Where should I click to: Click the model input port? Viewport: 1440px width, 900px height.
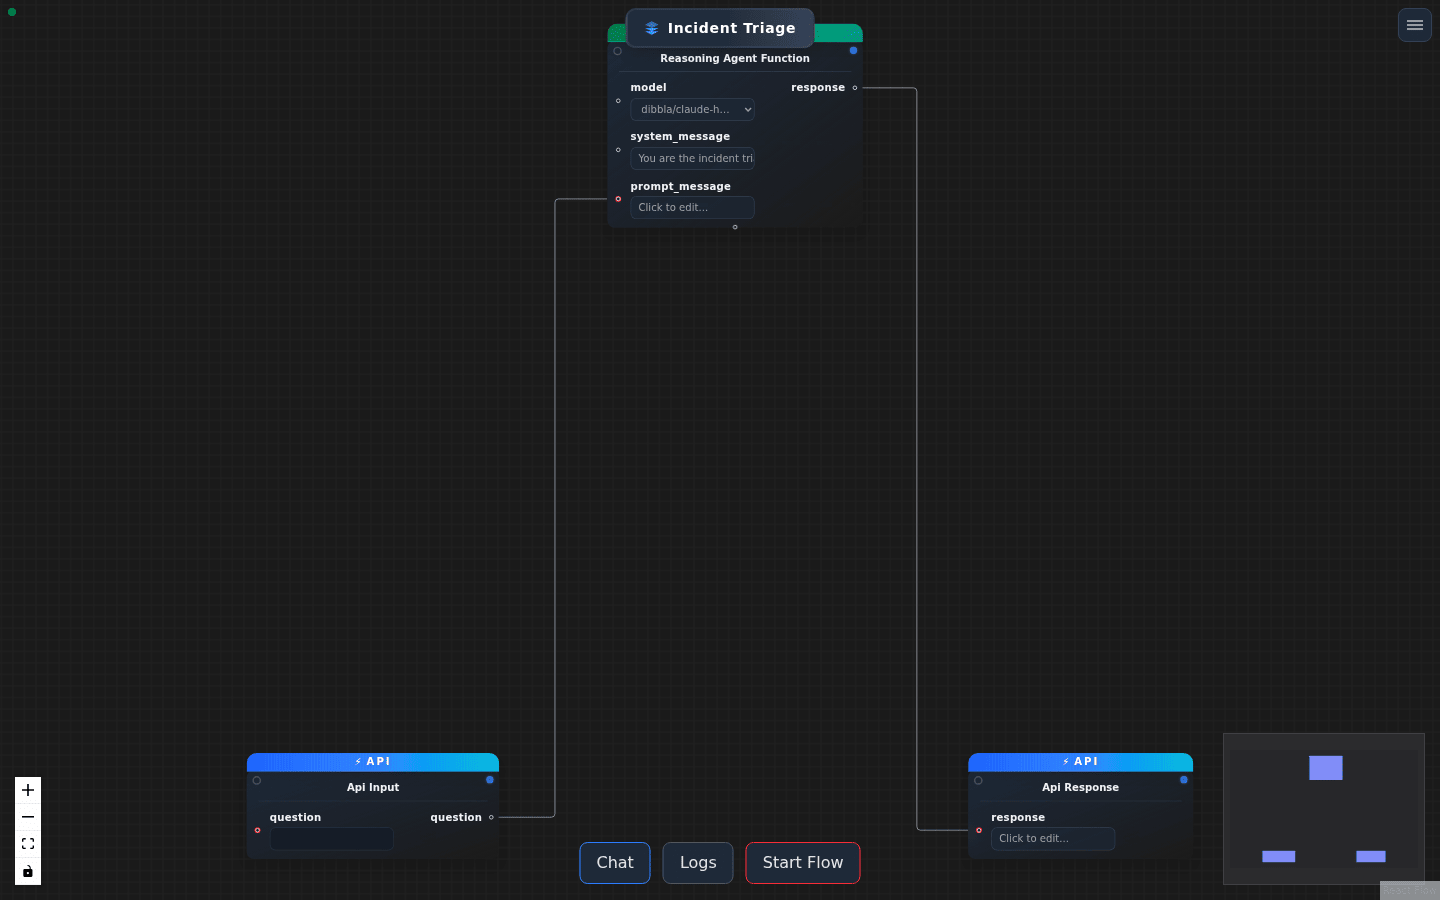618,101
